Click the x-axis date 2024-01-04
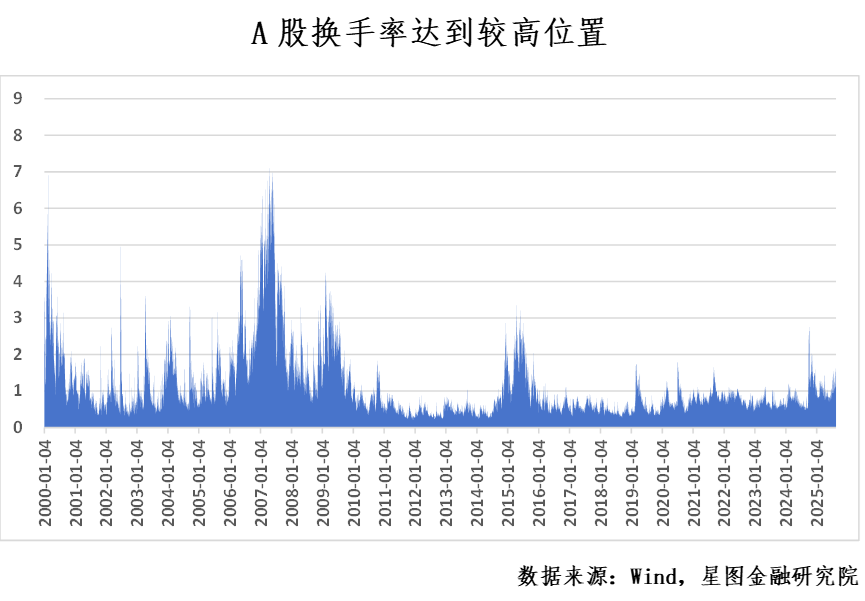This screenshot has width=865, height=601. pyautogui.click(x=786, y=483)
